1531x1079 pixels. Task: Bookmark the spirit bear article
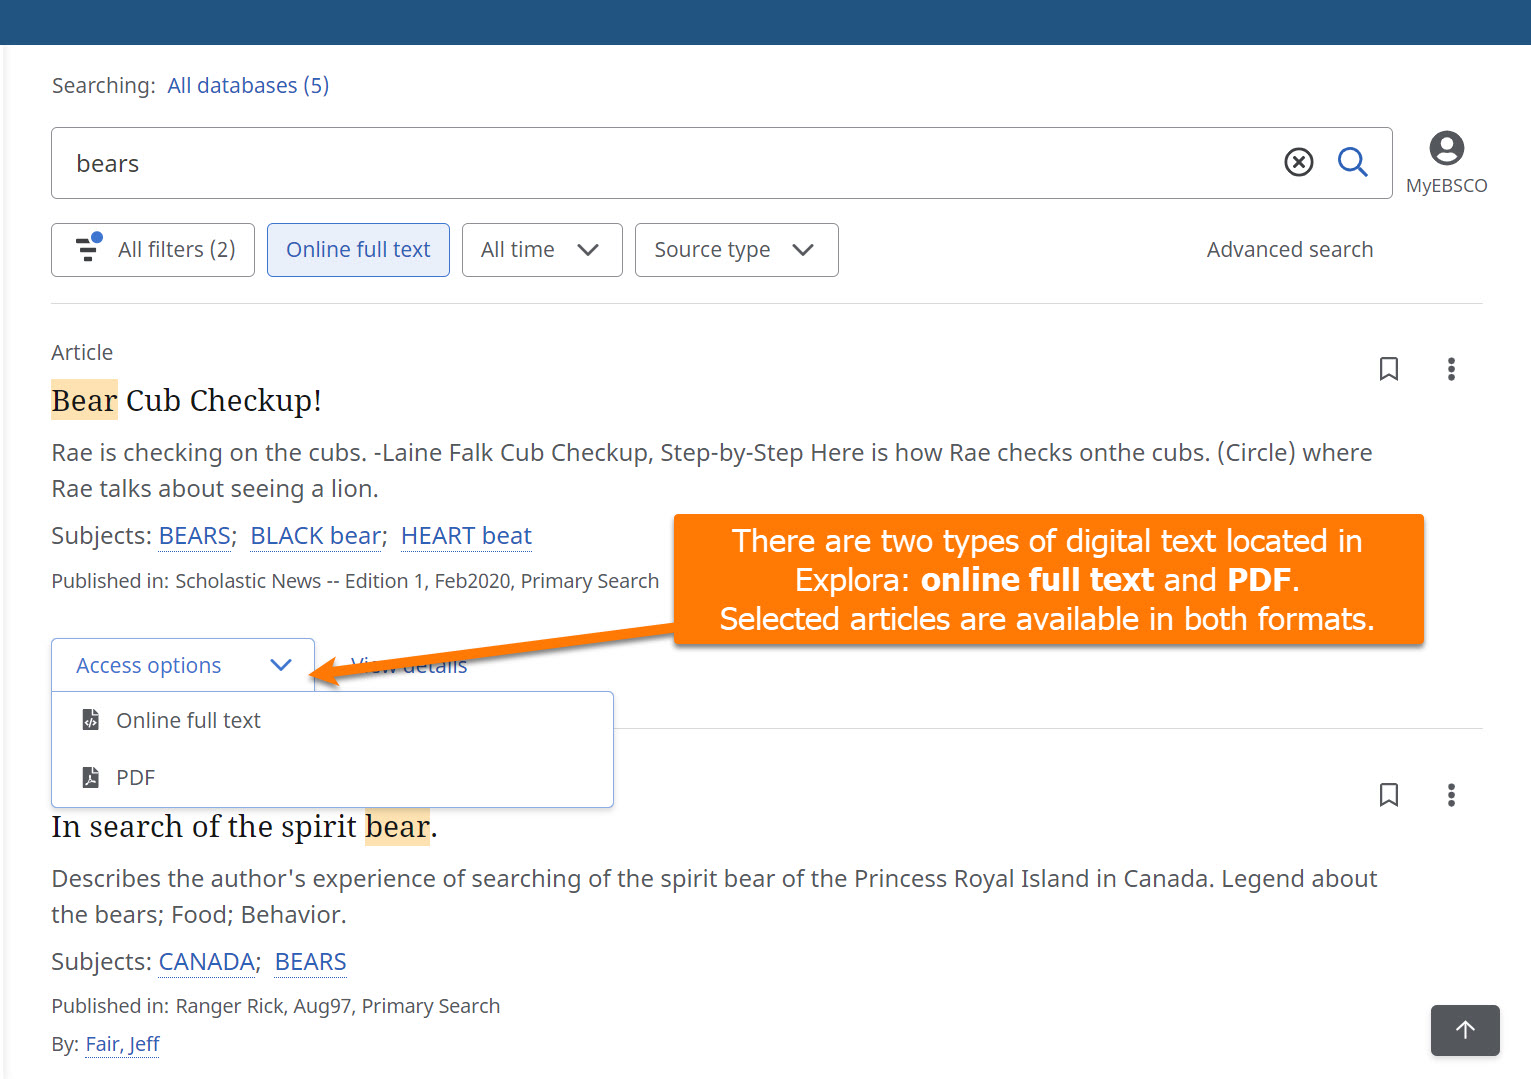coord(1388,795)
